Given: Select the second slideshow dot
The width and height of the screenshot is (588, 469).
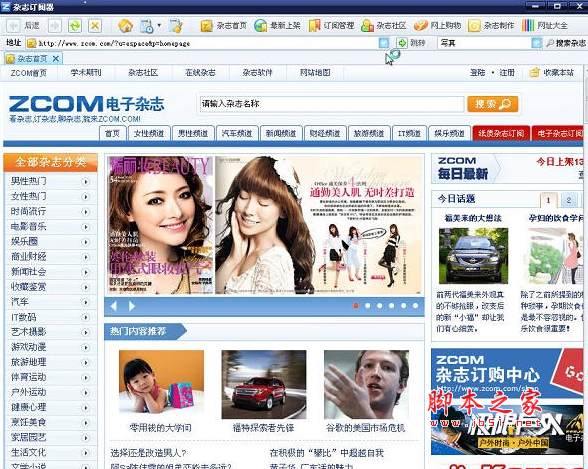Looking at the screenshot, I should point(368,306).
